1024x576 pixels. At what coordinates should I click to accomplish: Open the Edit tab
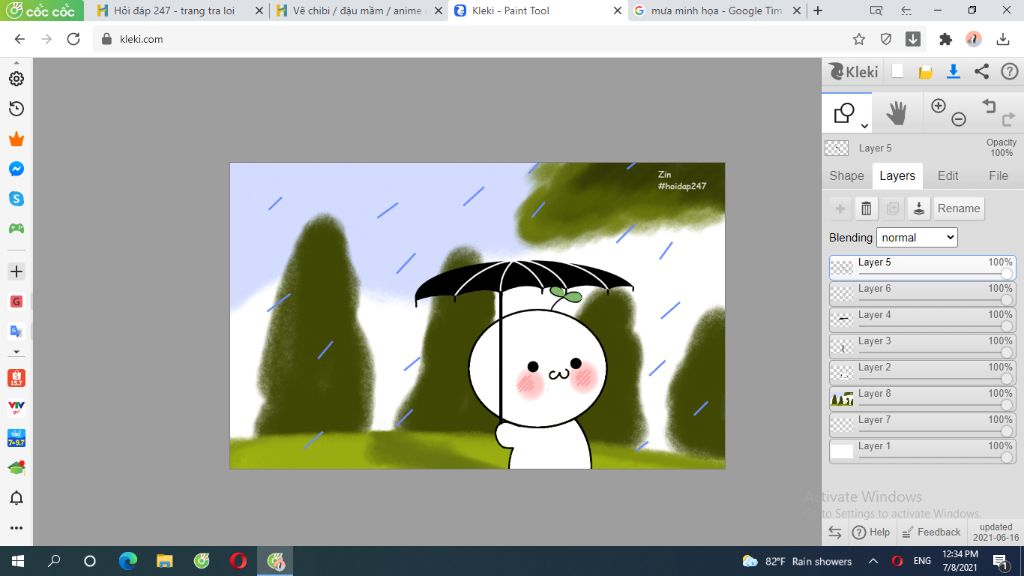[948, 176]
